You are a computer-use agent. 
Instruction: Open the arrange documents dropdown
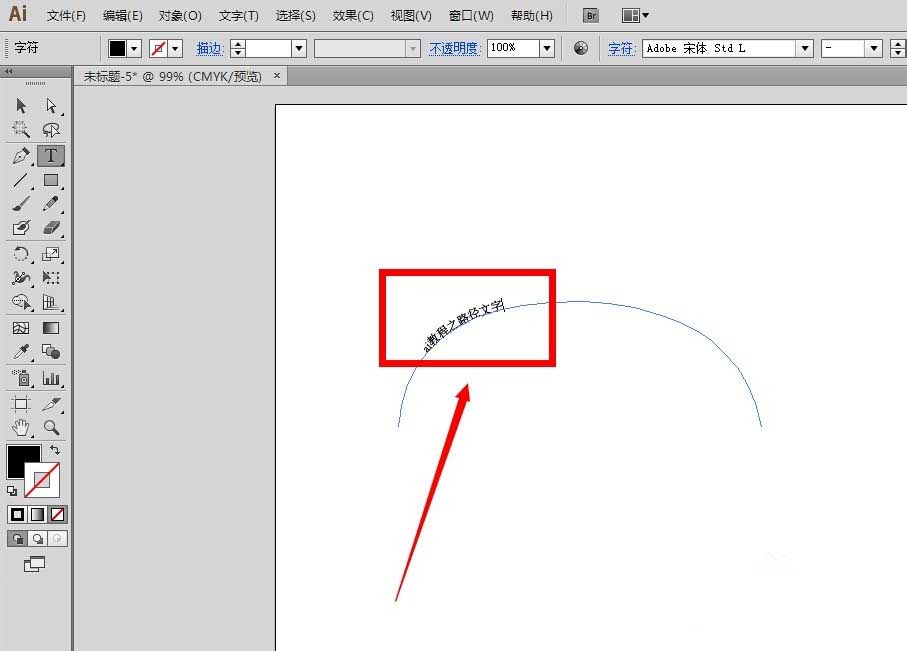coord(635,16)
